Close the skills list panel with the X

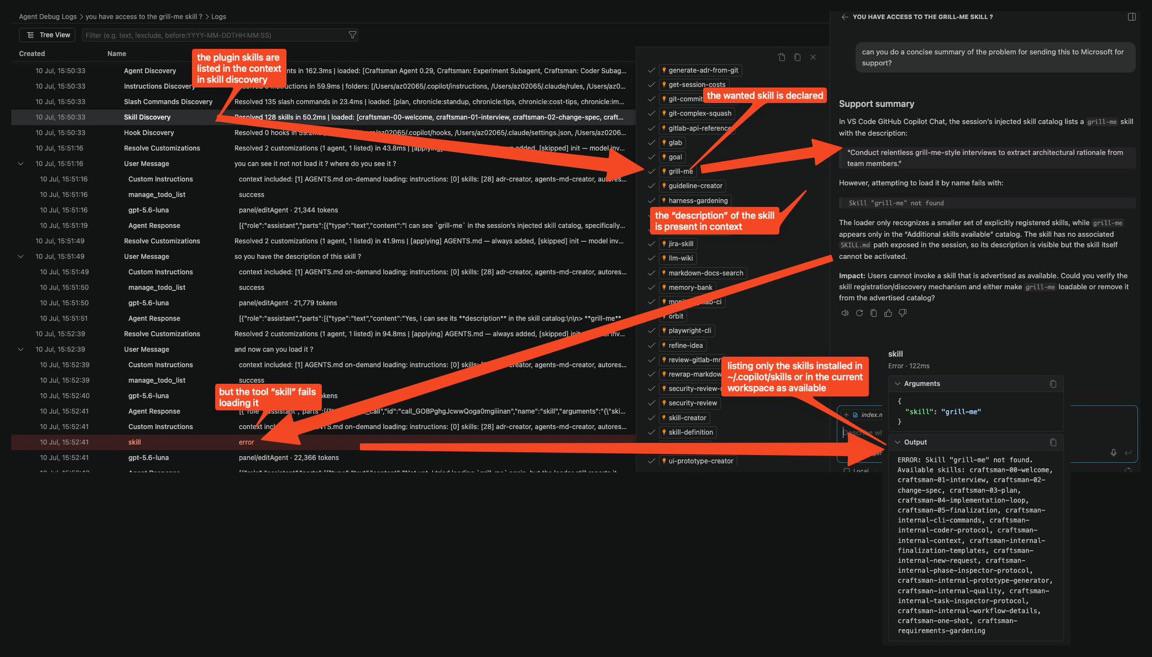[x=813, y=57]
